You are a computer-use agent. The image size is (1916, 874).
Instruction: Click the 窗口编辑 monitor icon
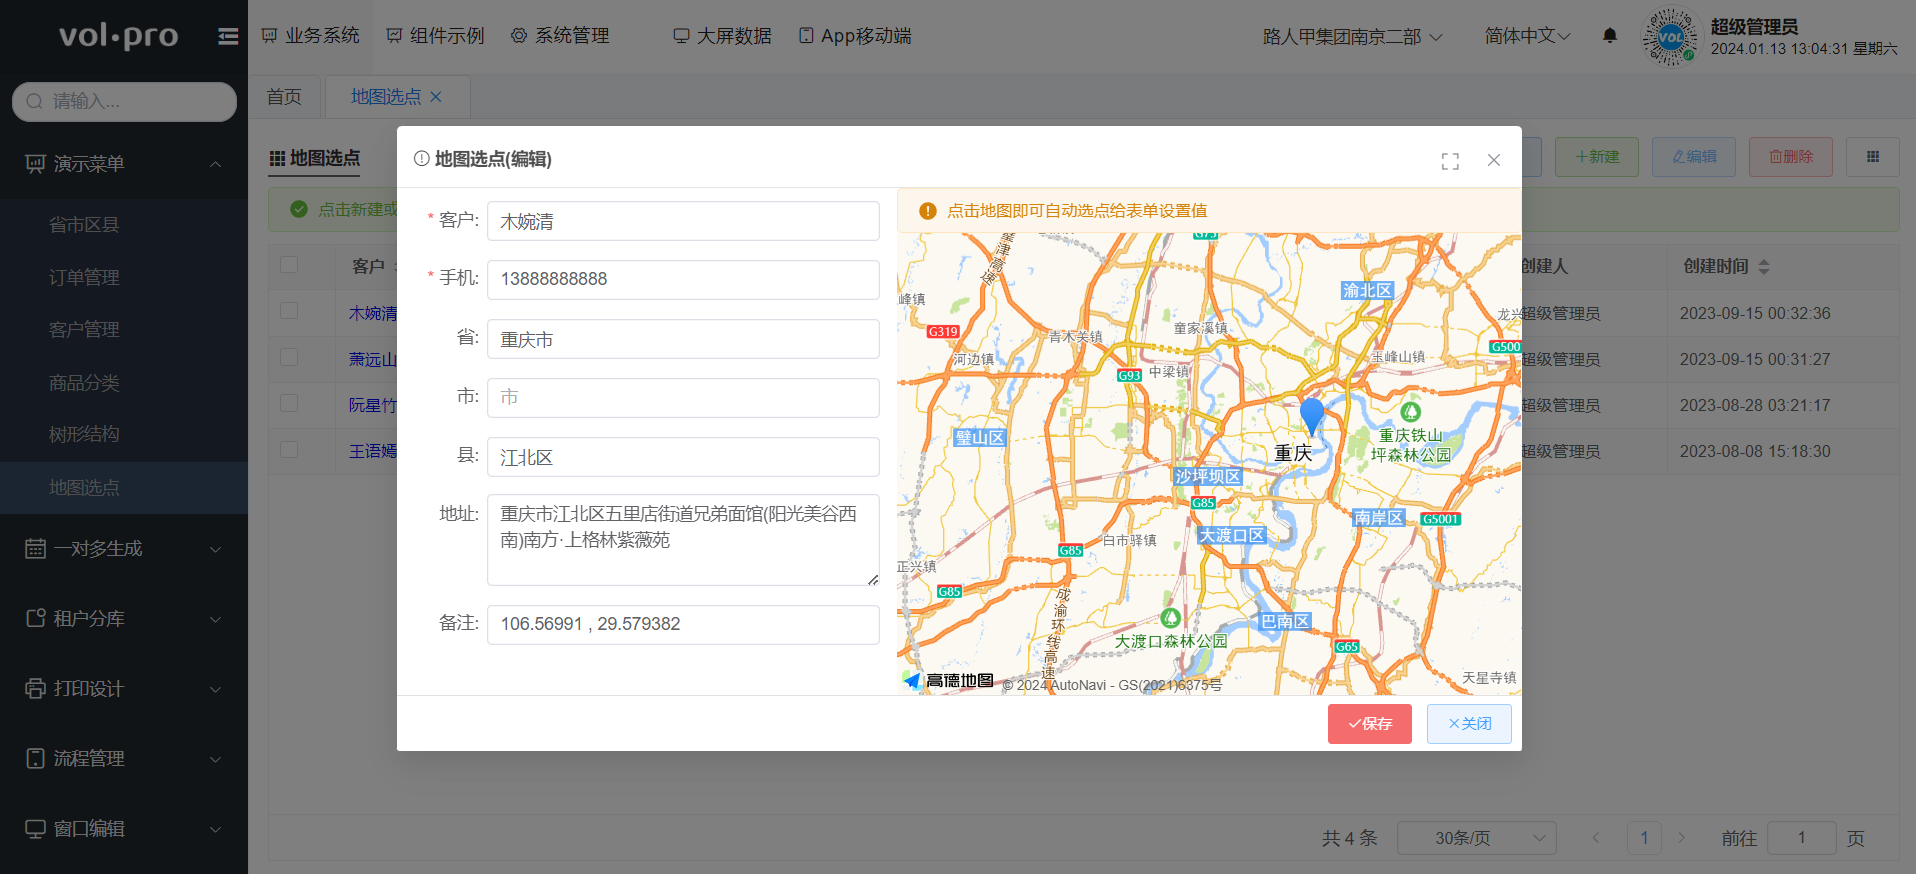(35, 828)
